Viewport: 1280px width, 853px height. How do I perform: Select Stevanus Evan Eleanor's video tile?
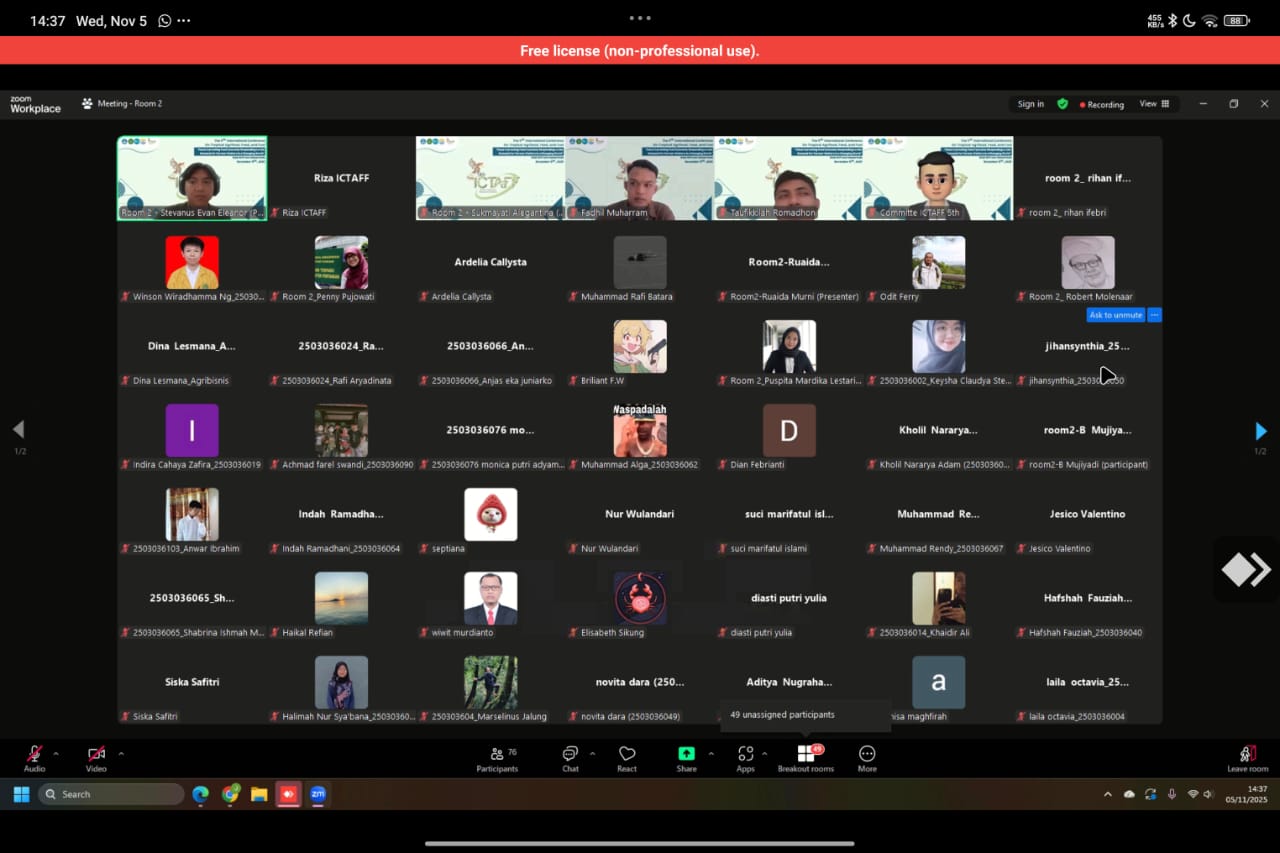192,178
